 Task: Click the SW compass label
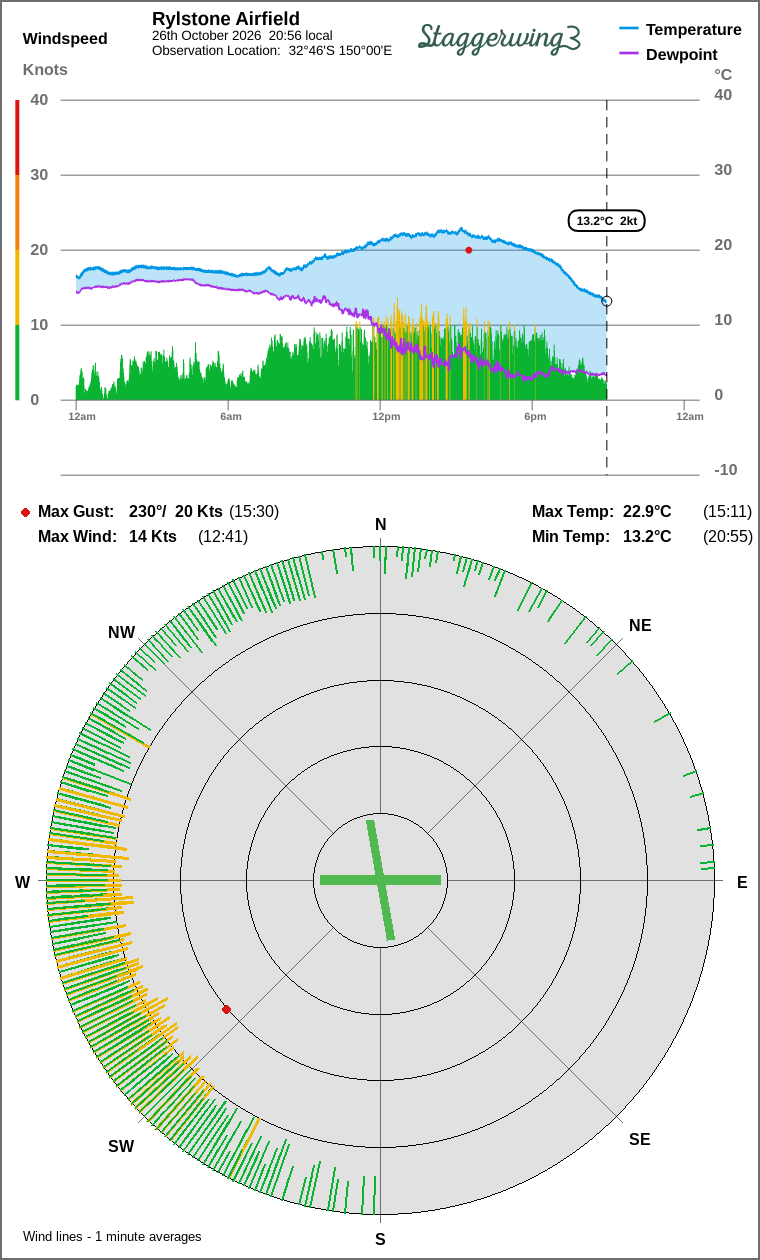121,1146
